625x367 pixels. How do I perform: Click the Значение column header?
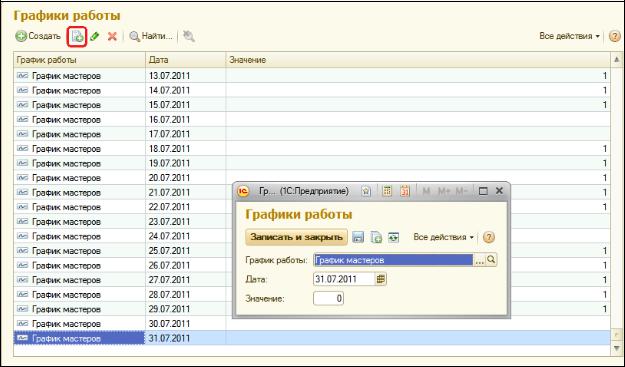click(x=418, y=60)
